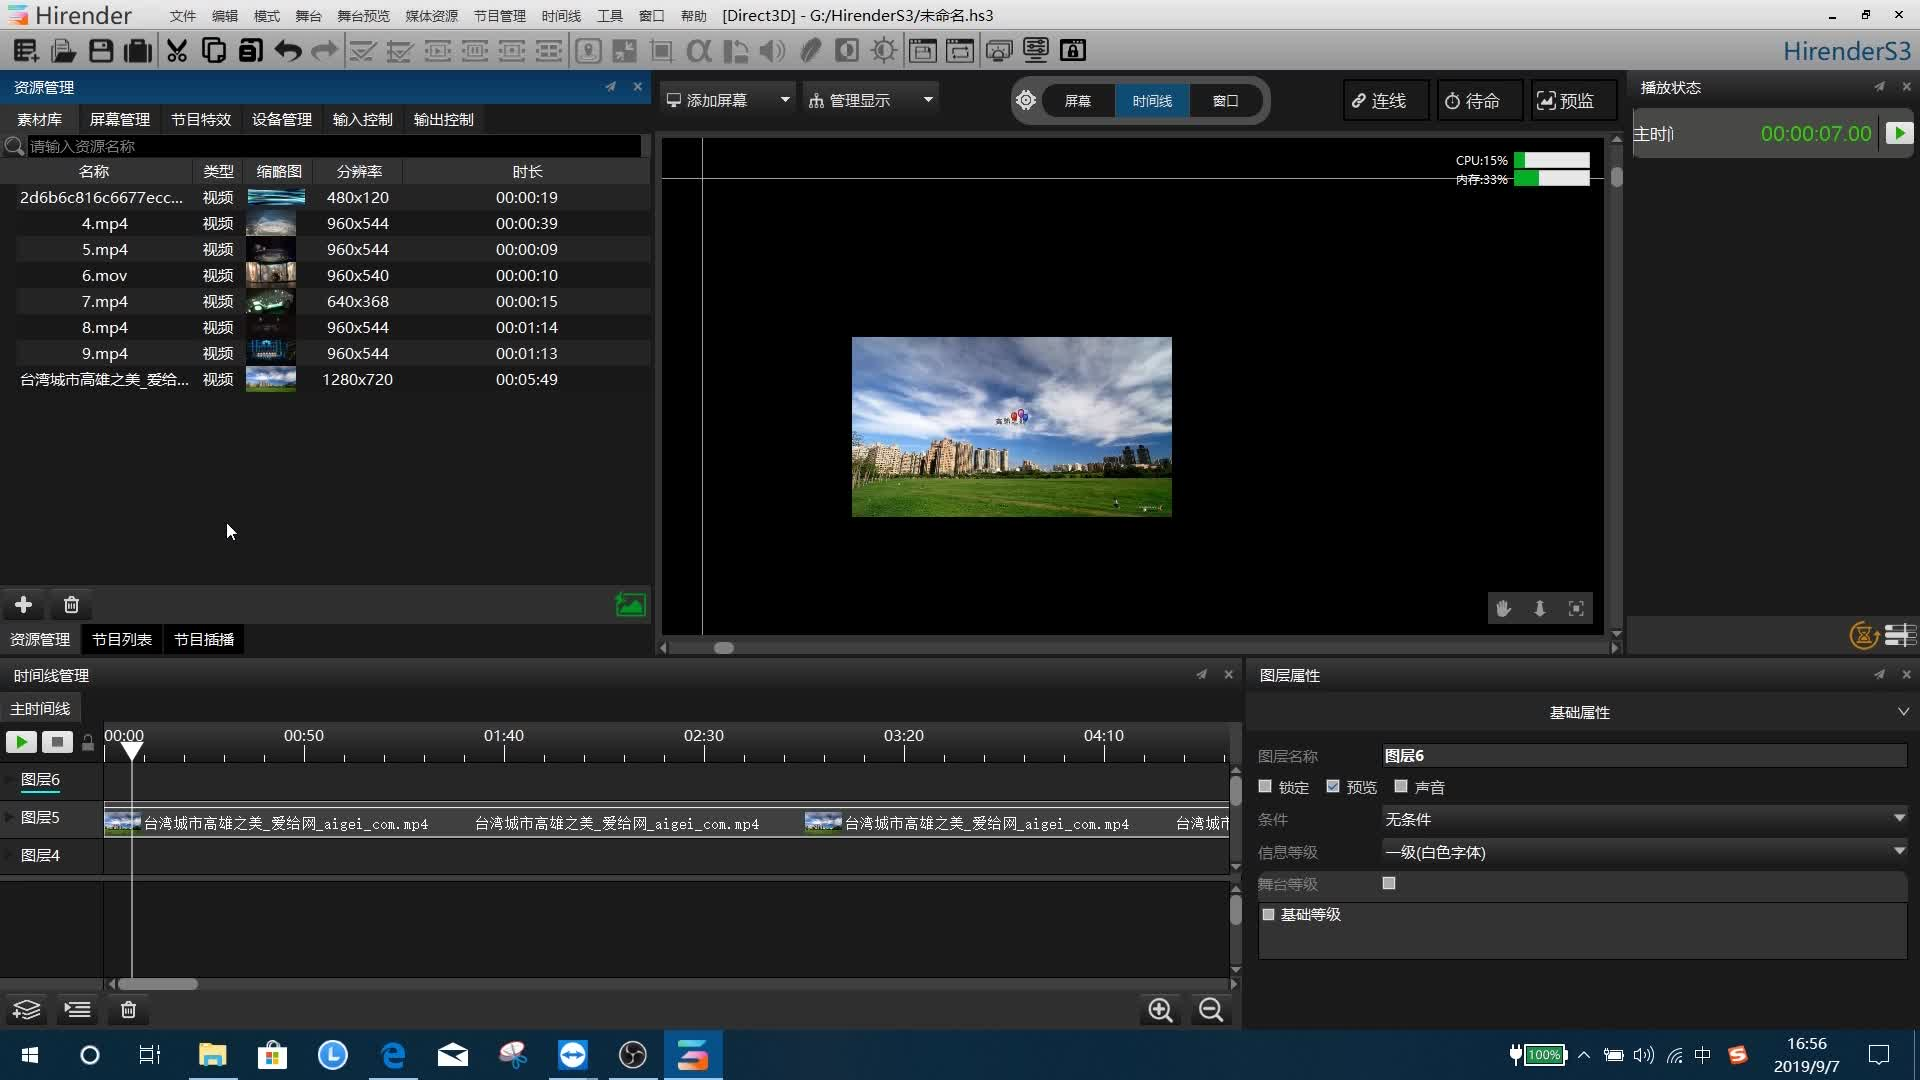Toggle the 舞台等级 checkbox

point(1389,883)
